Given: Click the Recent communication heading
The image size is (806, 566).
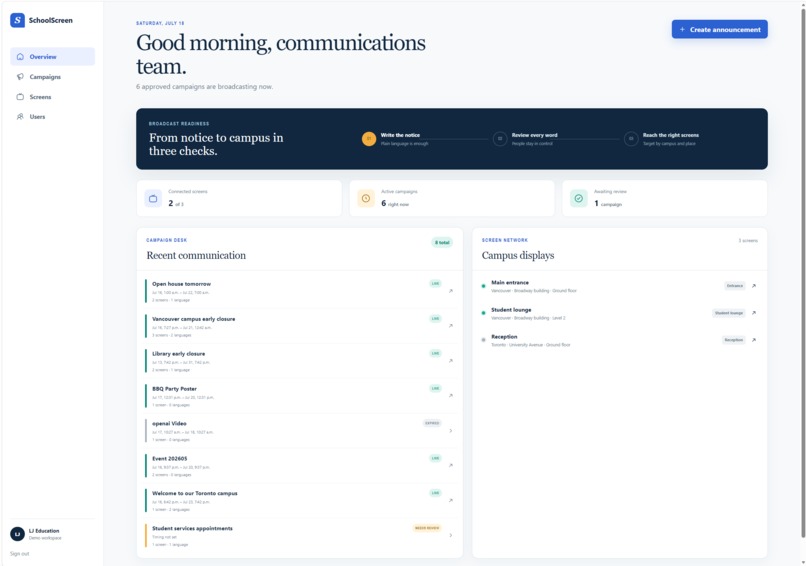Looking at the screenshot, I should 196,255.
